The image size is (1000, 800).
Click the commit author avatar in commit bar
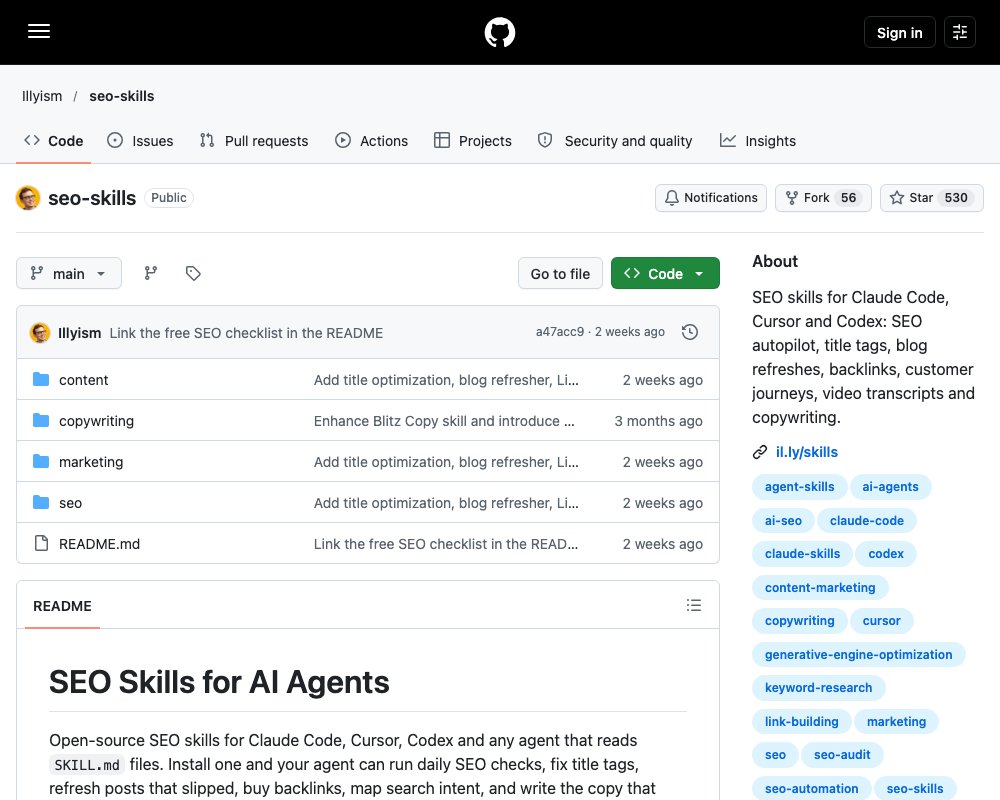40,332
